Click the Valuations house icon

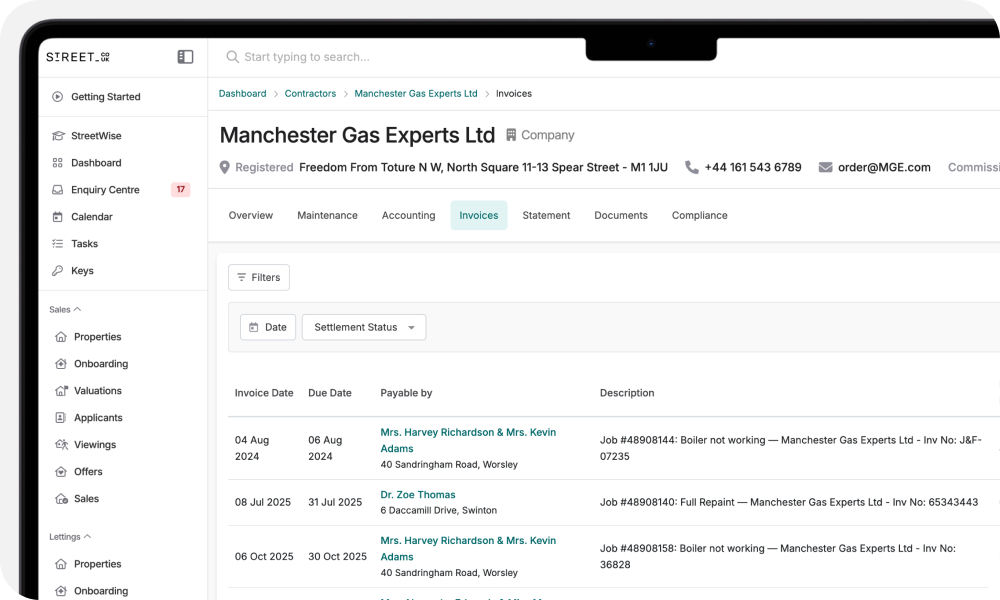coord(60,390)
